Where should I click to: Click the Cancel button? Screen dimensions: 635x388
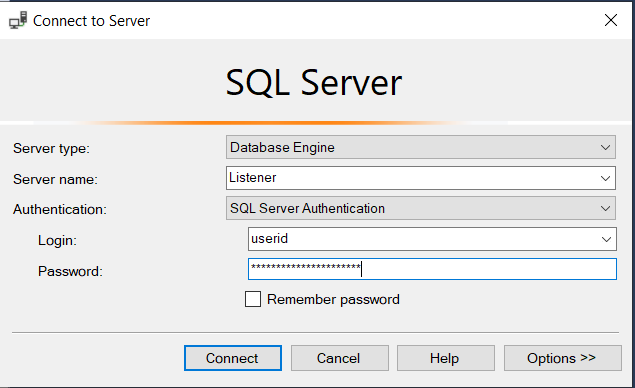coord(340,358)
